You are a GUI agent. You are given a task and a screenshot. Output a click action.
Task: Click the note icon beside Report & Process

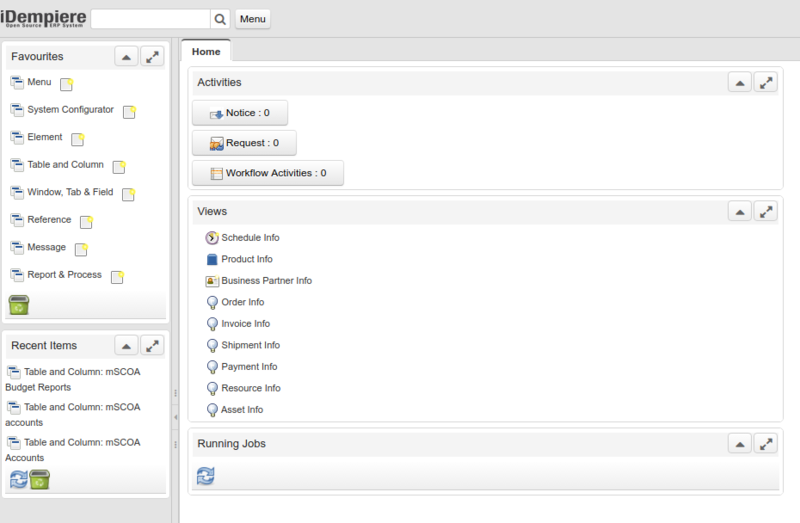(117, 277)
